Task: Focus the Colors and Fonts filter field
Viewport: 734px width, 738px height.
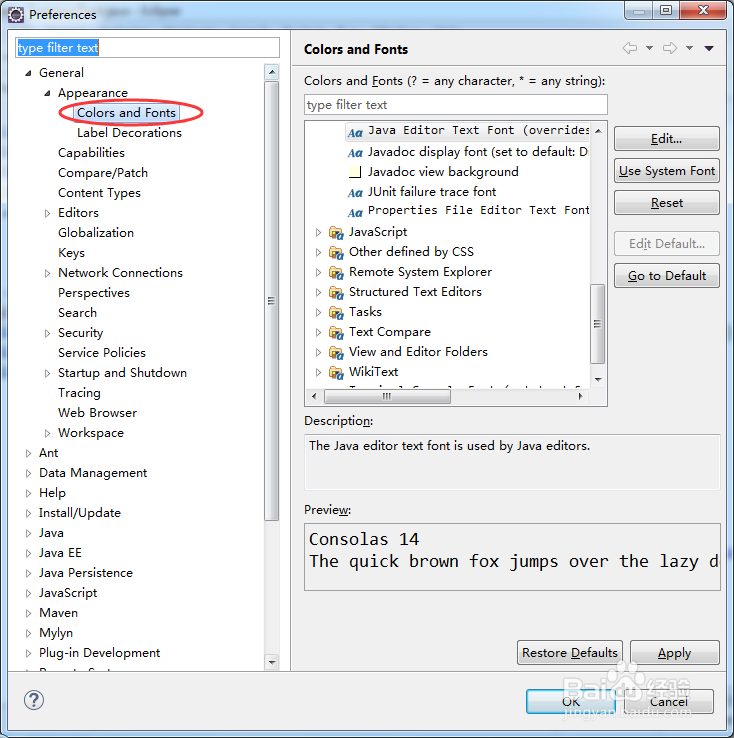Action: [x=456, y=104]
